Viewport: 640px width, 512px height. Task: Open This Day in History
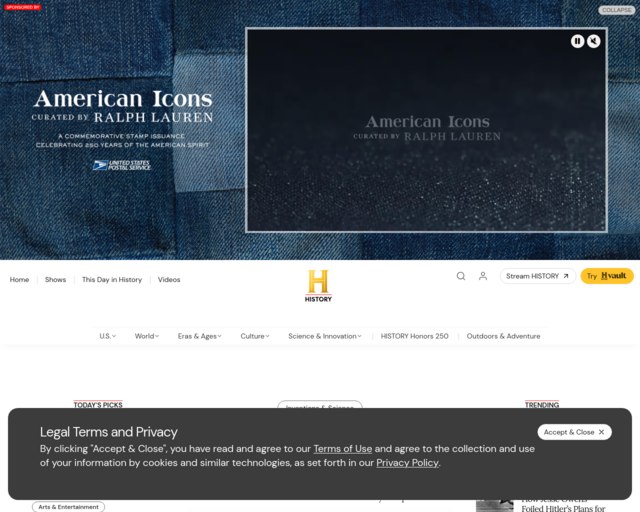point(112,280)
